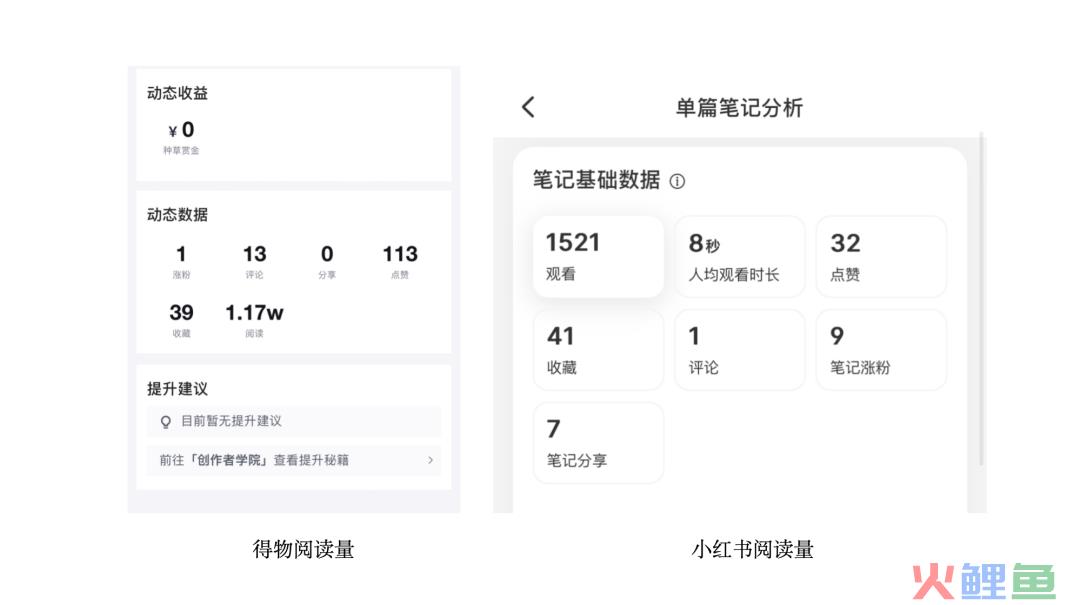Click the scrollbar of the note analysis panel
The width and height of the screenshot is (1080, 605).
(981, 300)
